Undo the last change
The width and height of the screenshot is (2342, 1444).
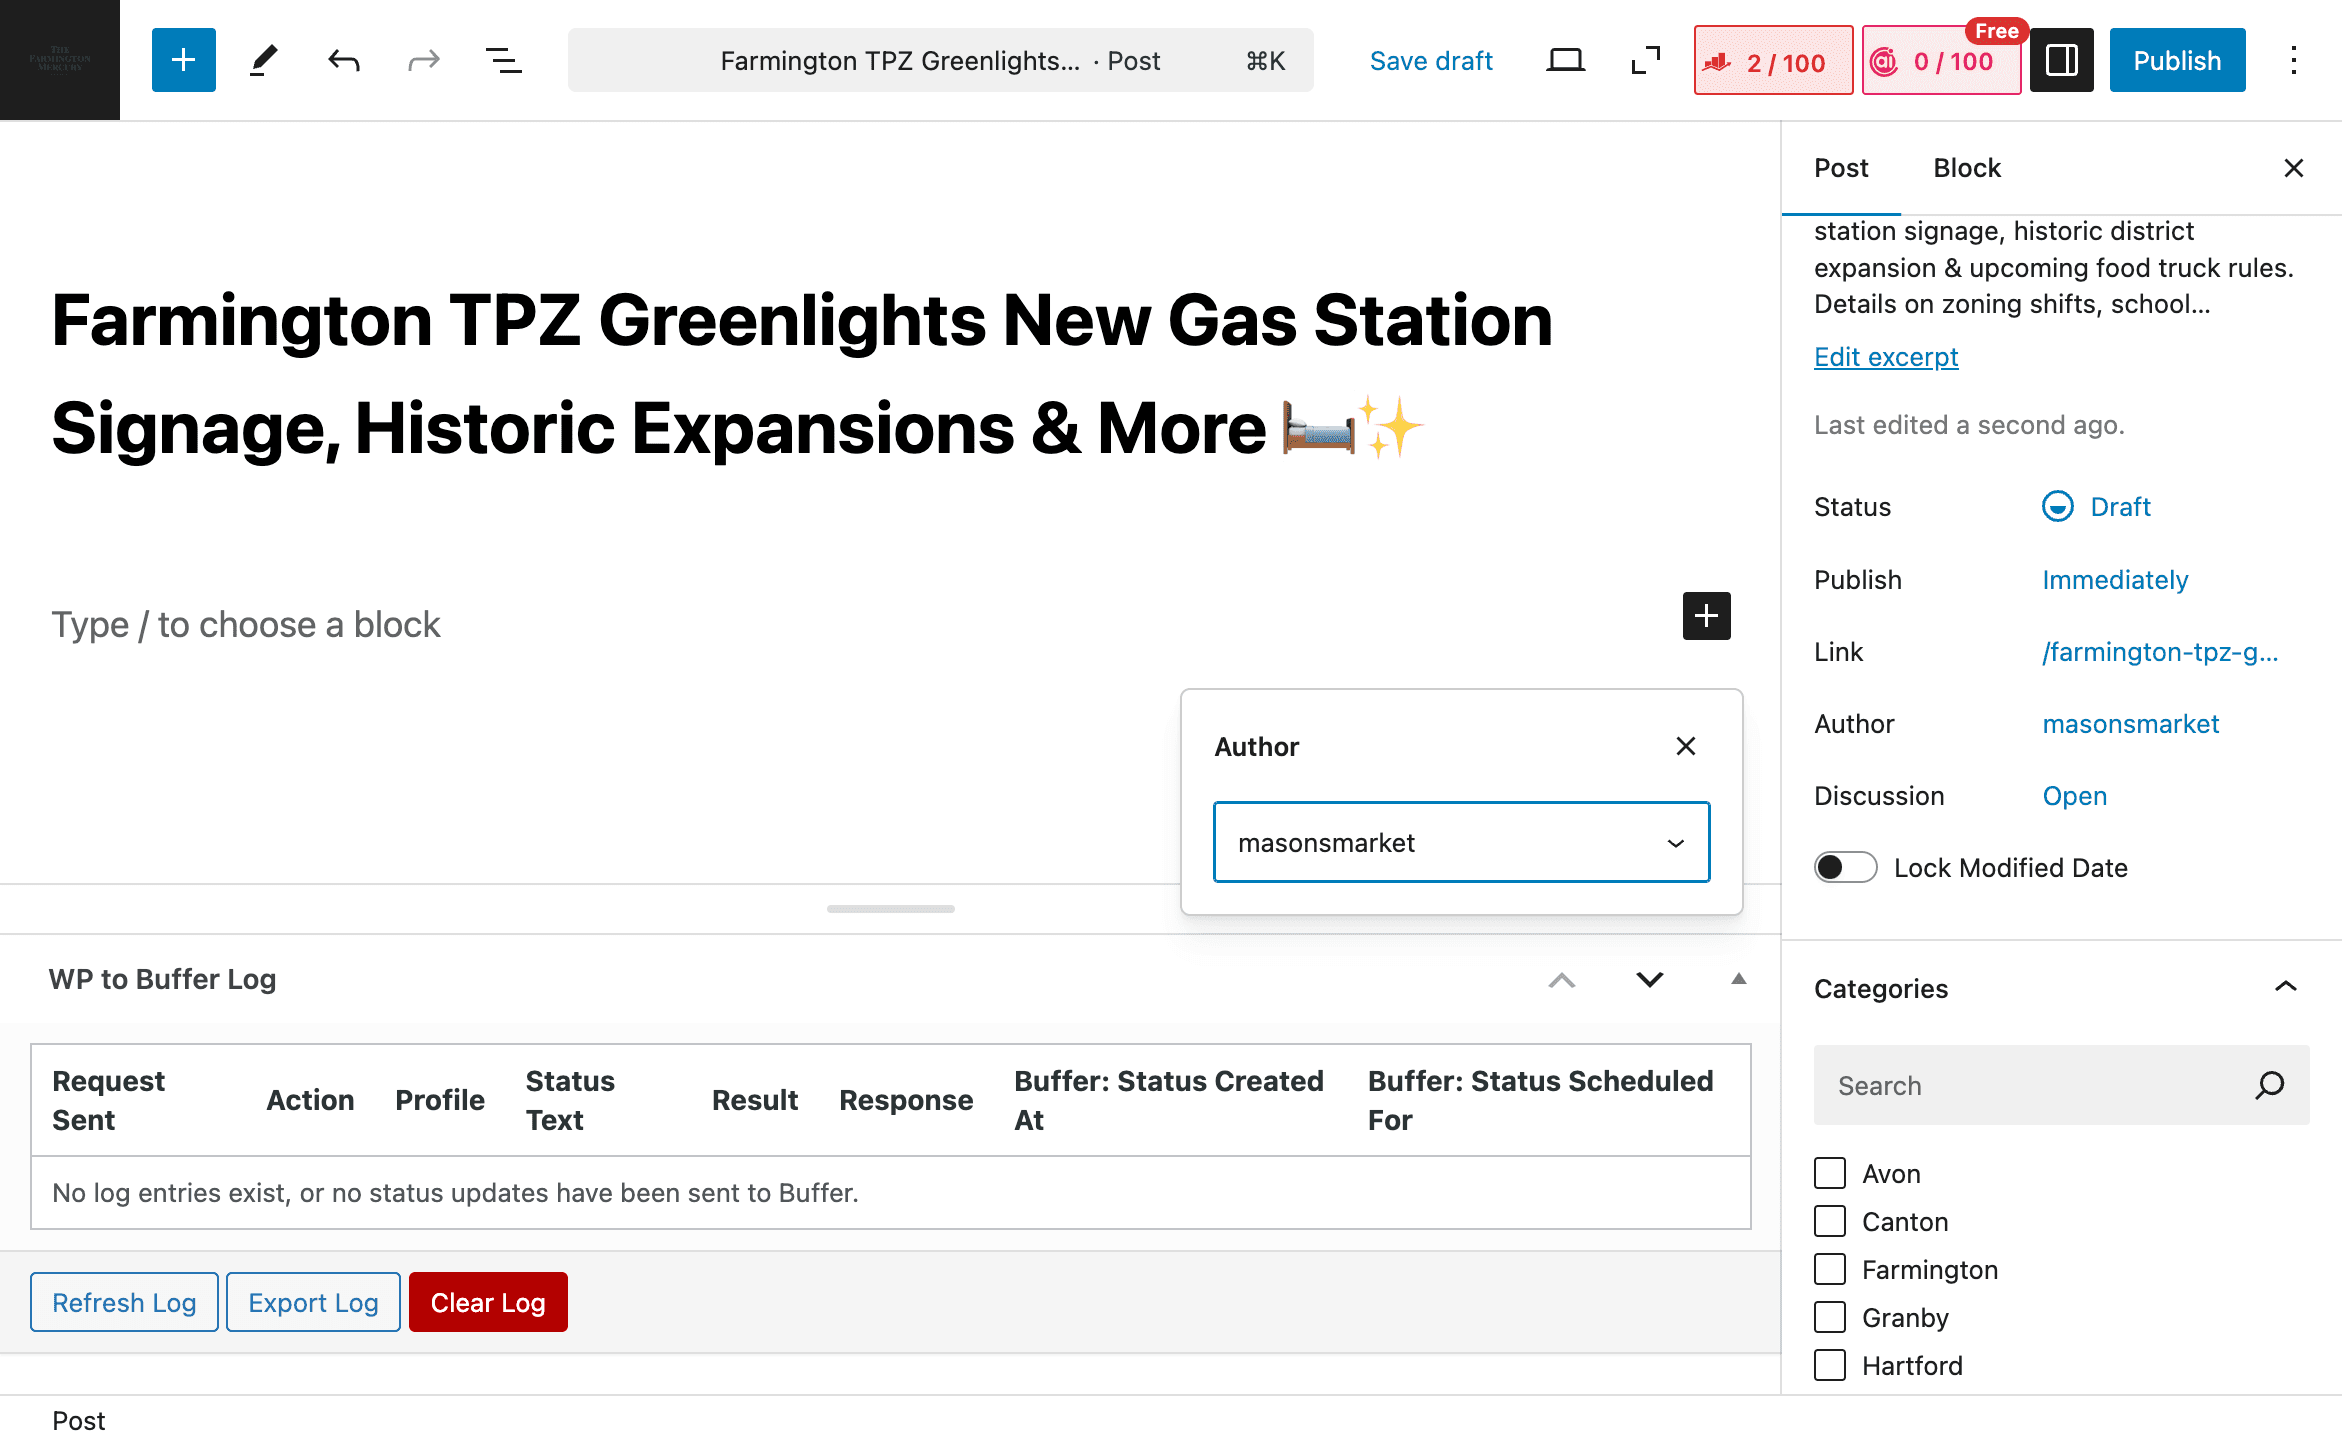coord(344,60)
